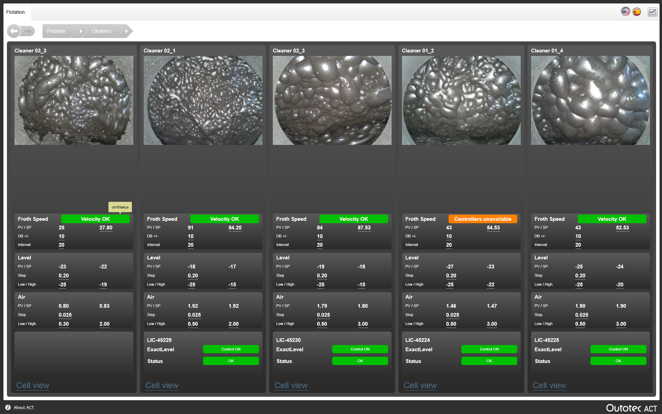Click Controllers unavailable status for Cleaner 01_2

point(483,219)
